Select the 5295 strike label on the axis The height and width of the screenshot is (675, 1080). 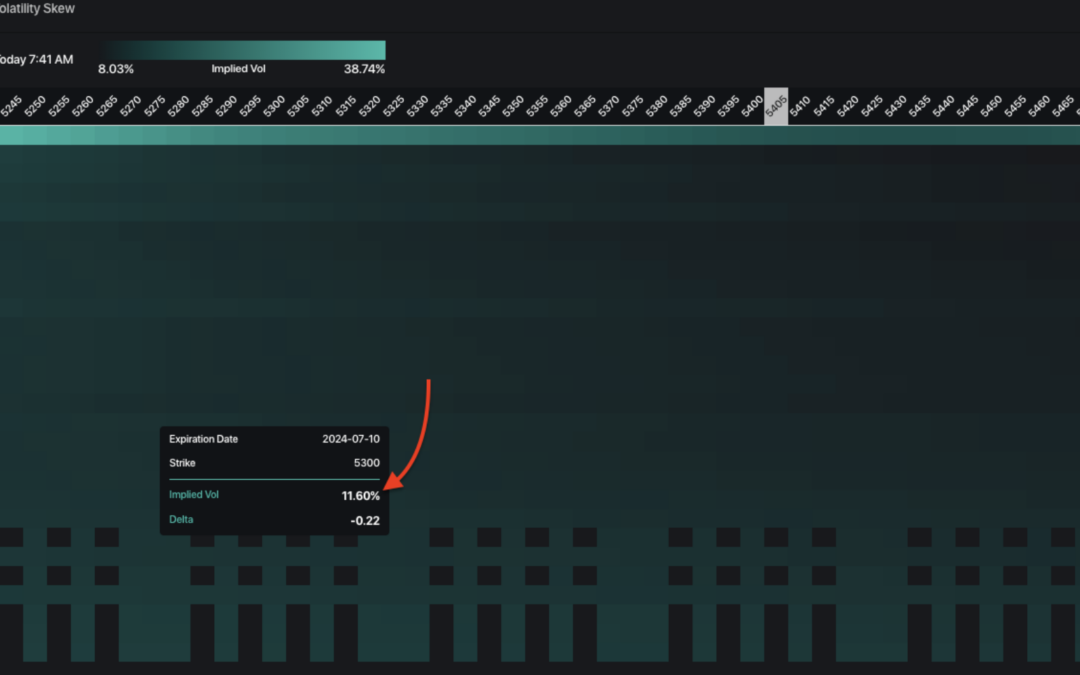coord(250,106)
